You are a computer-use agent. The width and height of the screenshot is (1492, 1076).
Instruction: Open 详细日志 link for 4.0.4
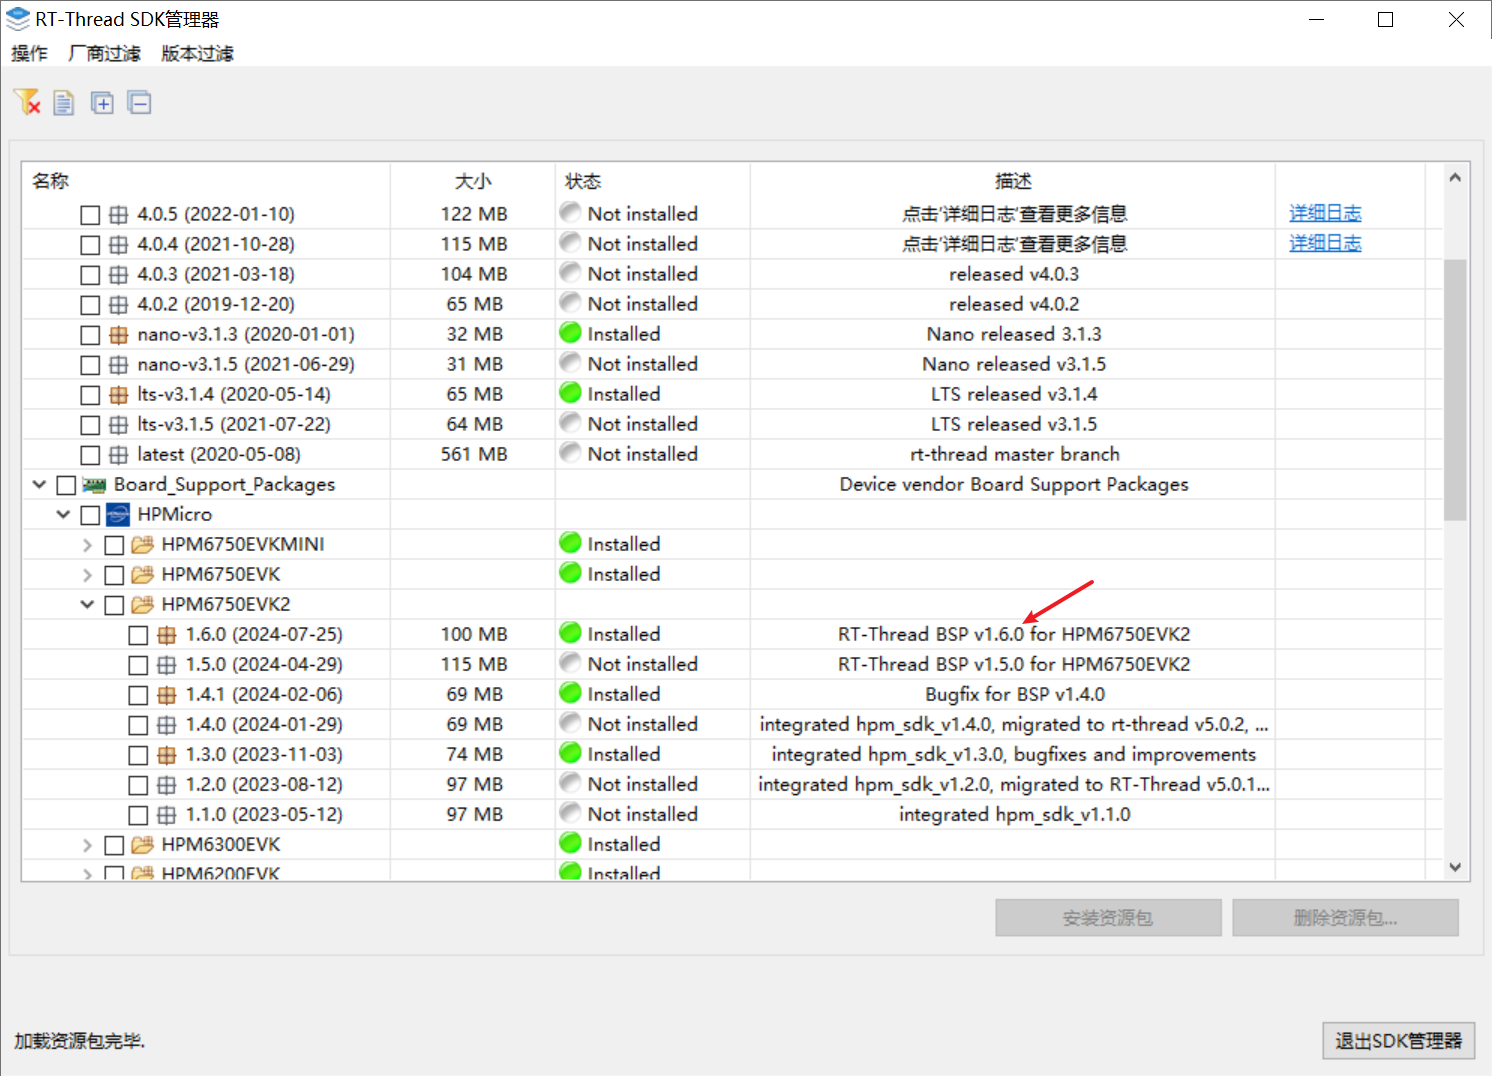(x=1325, y=243)
